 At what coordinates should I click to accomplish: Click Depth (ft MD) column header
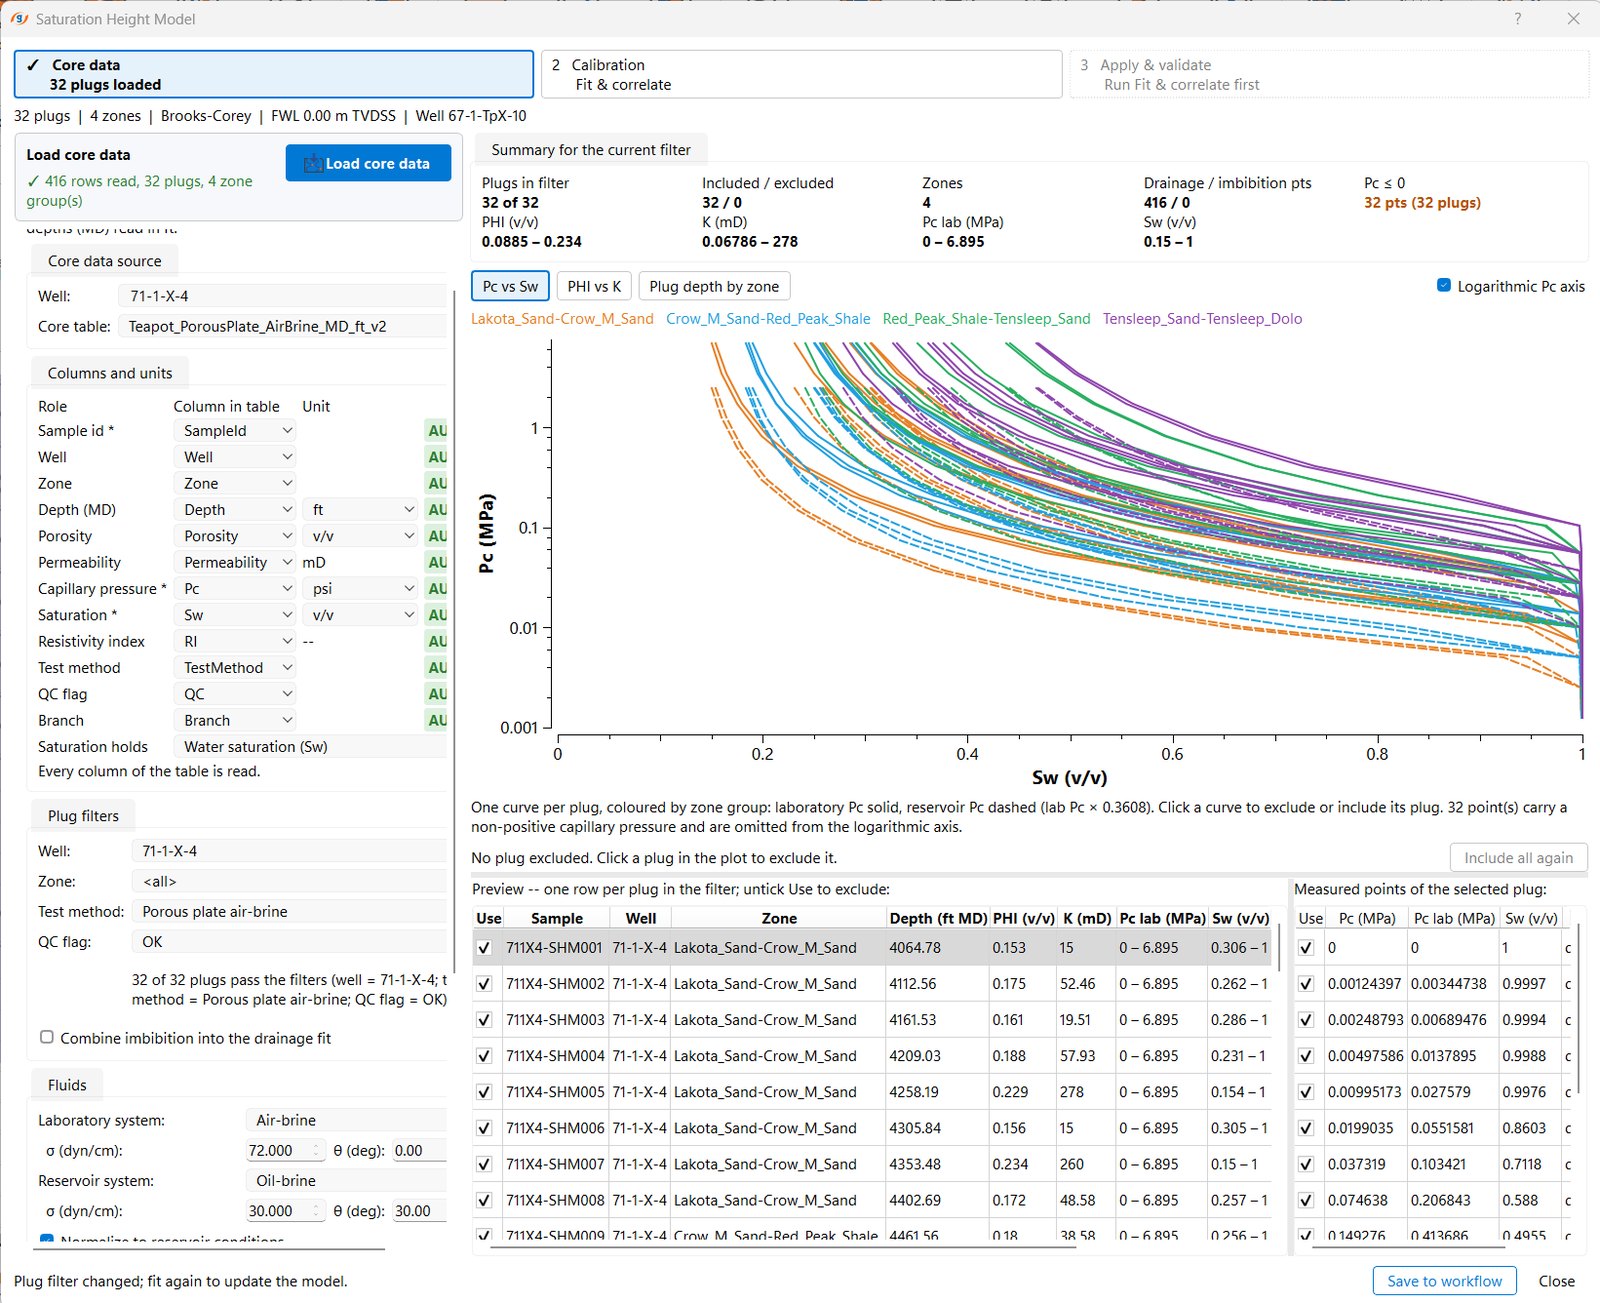(938, 918)
